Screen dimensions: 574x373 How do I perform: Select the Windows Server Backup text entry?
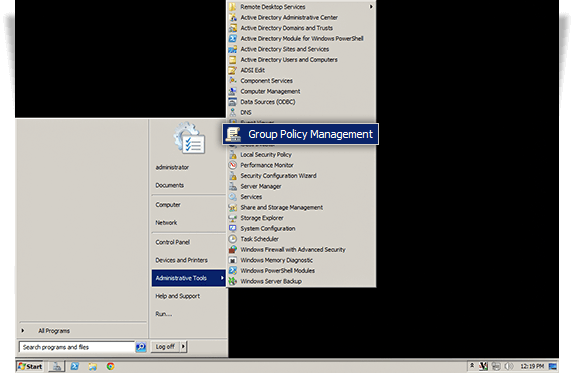(x=271, y=281)
